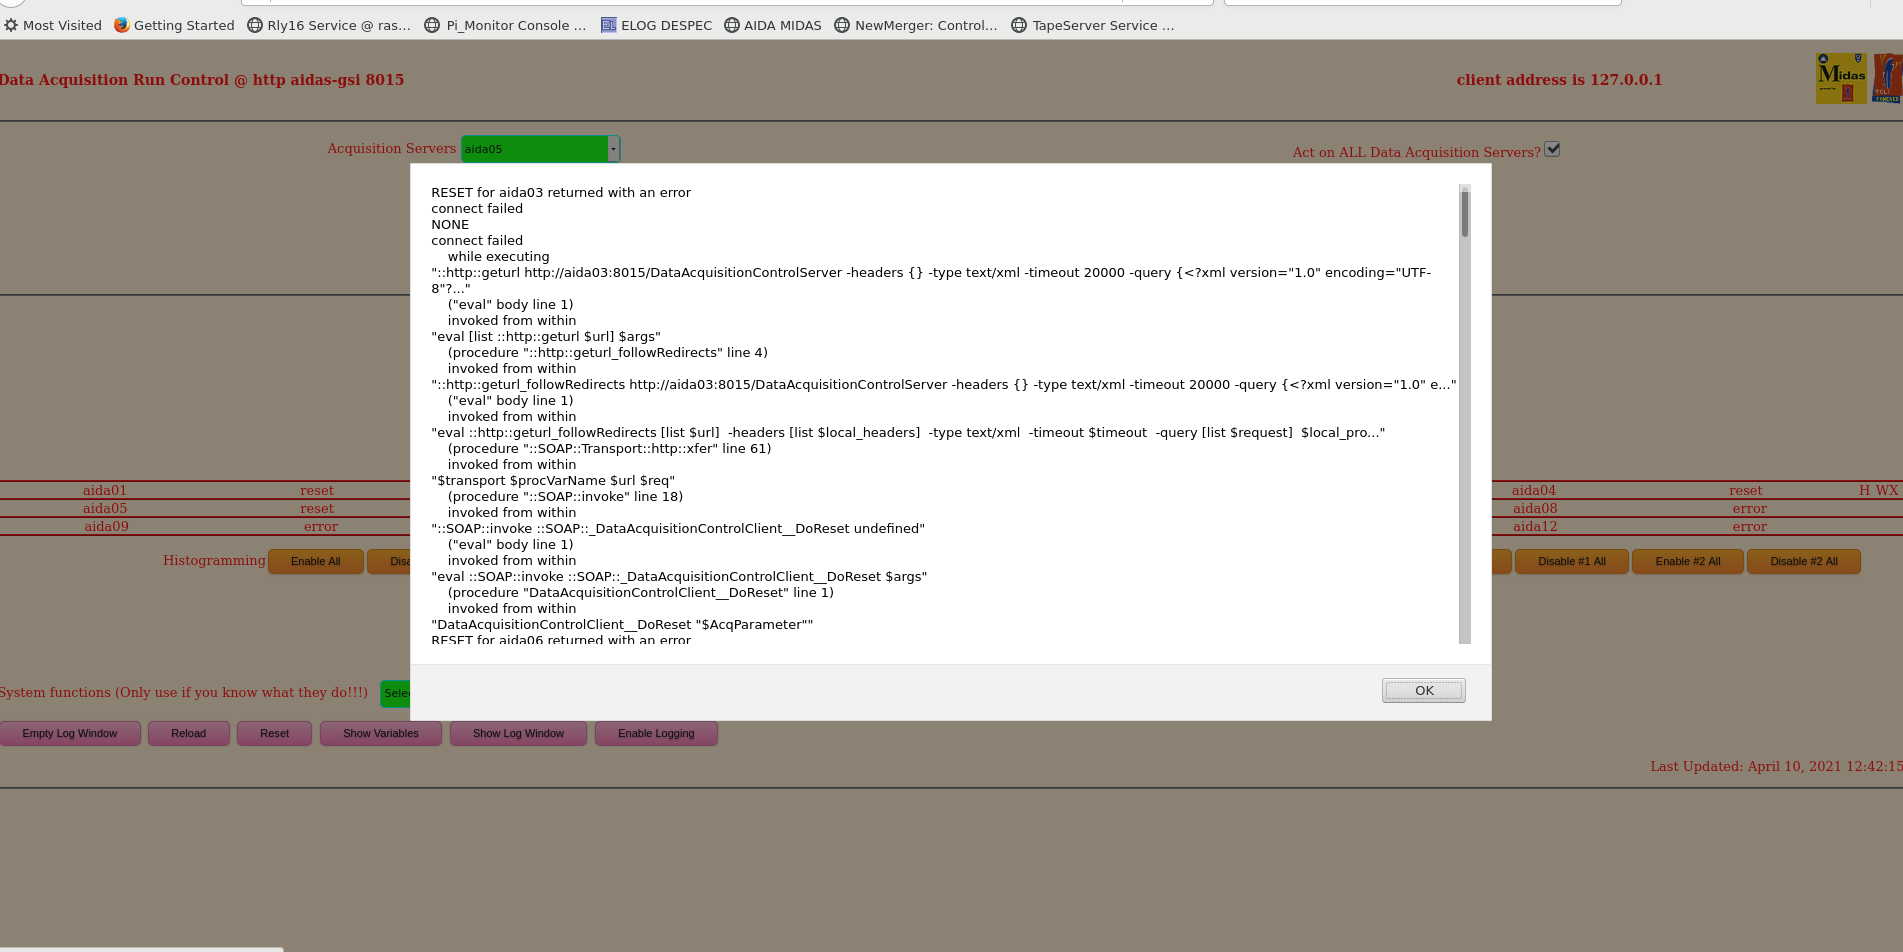Select the aida09 server row label
The image size is (1903, 952).
tap(106, 526)
